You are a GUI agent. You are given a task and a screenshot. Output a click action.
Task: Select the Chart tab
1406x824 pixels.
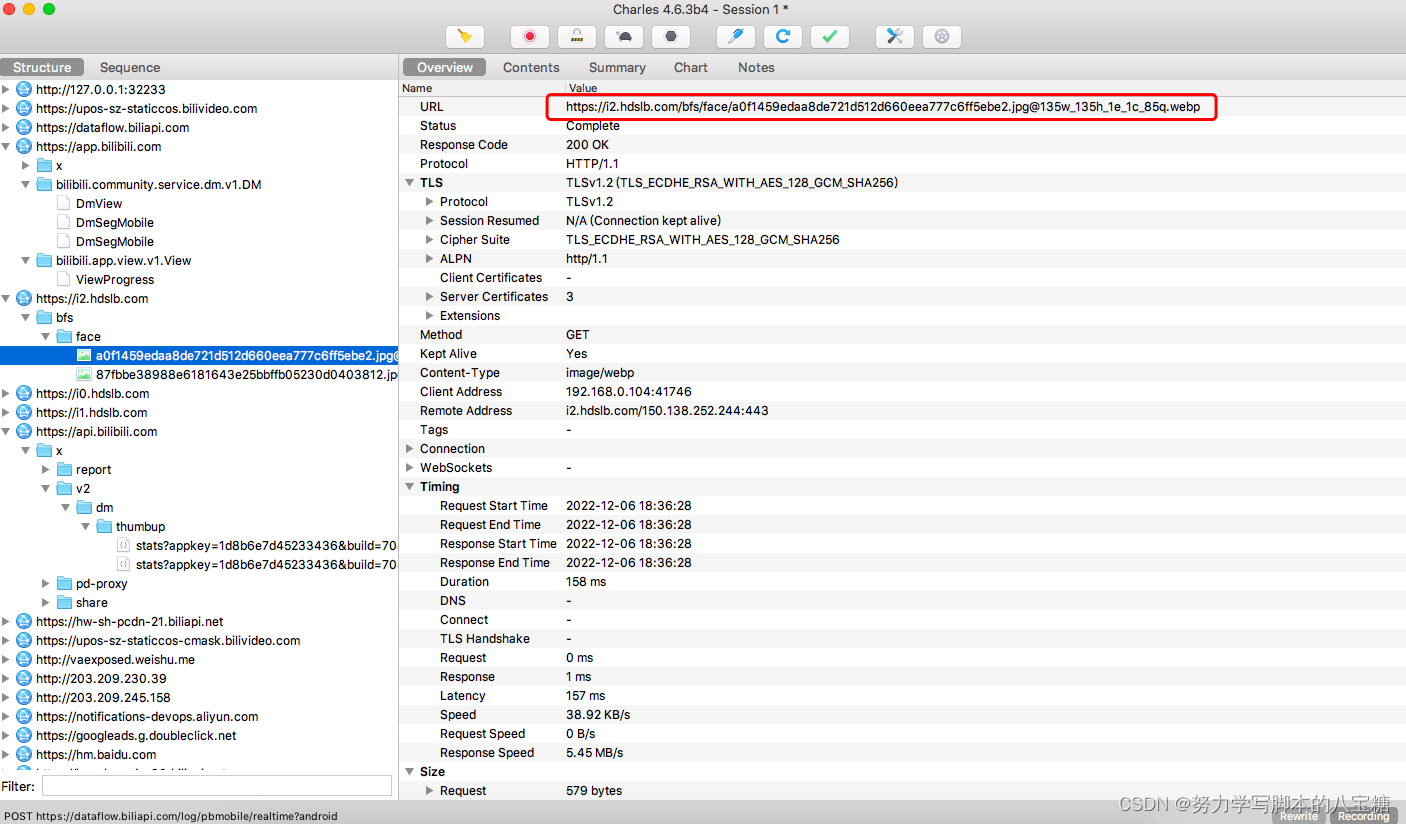coord(690,67)
